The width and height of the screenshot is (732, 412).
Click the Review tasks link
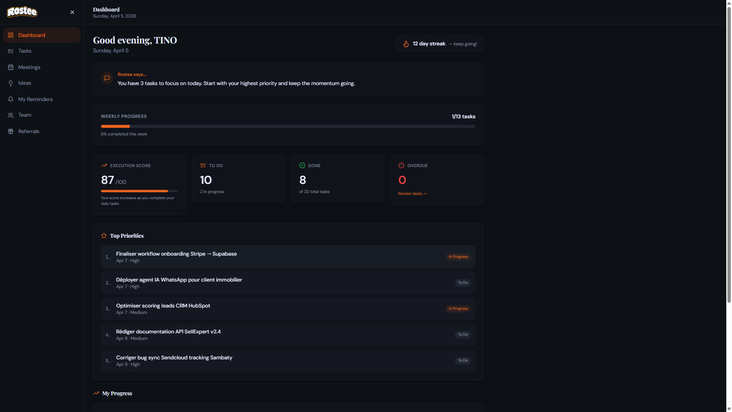[412, 194]
